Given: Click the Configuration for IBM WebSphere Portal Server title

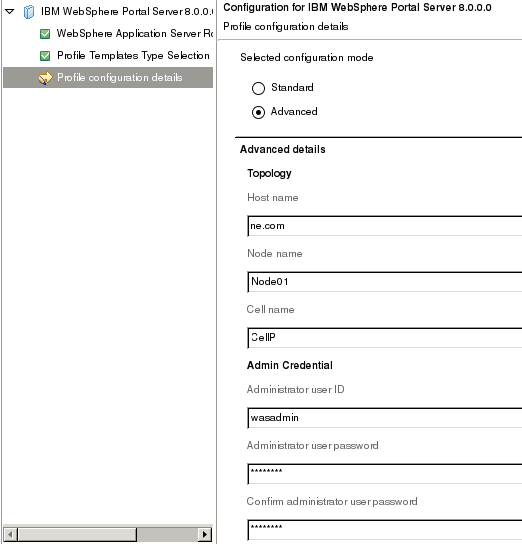Looking at the screenshot, I should click(357, 7).
